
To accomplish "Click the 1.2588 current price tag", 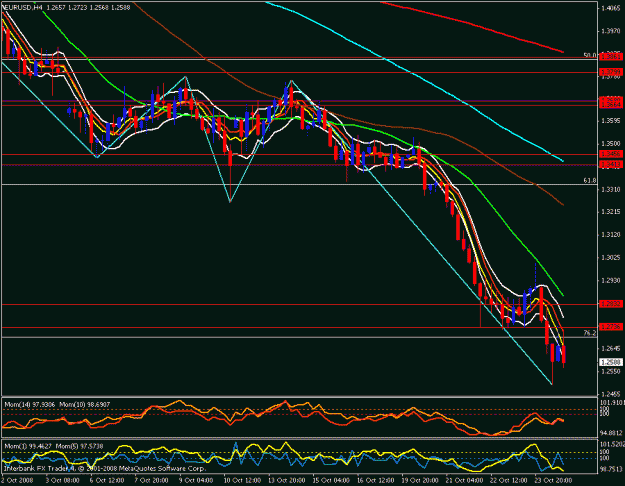I will 611,362.
